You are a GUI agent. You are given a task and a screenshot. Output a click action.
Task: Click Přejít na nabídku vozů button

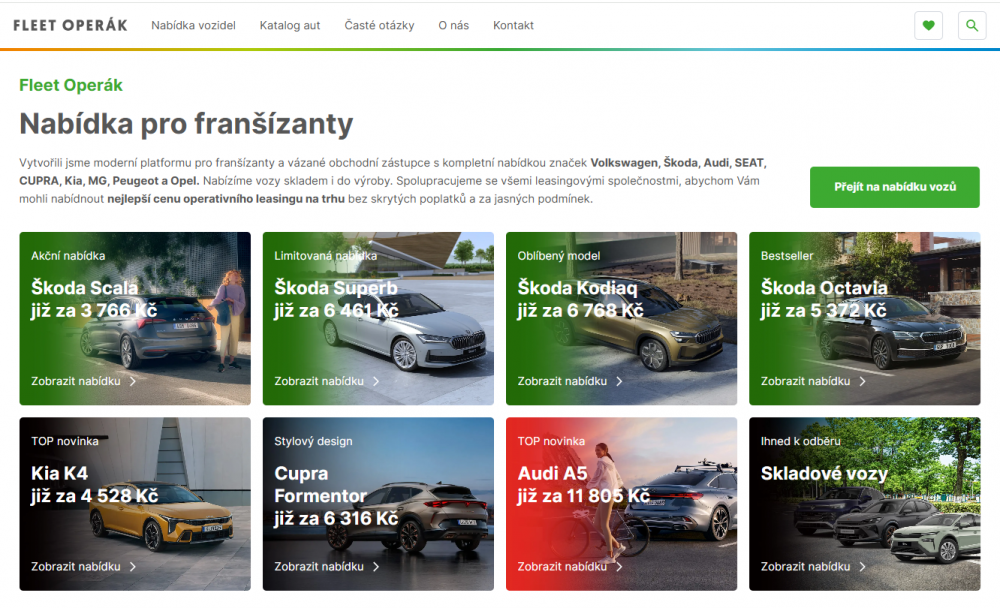(894, 187)
